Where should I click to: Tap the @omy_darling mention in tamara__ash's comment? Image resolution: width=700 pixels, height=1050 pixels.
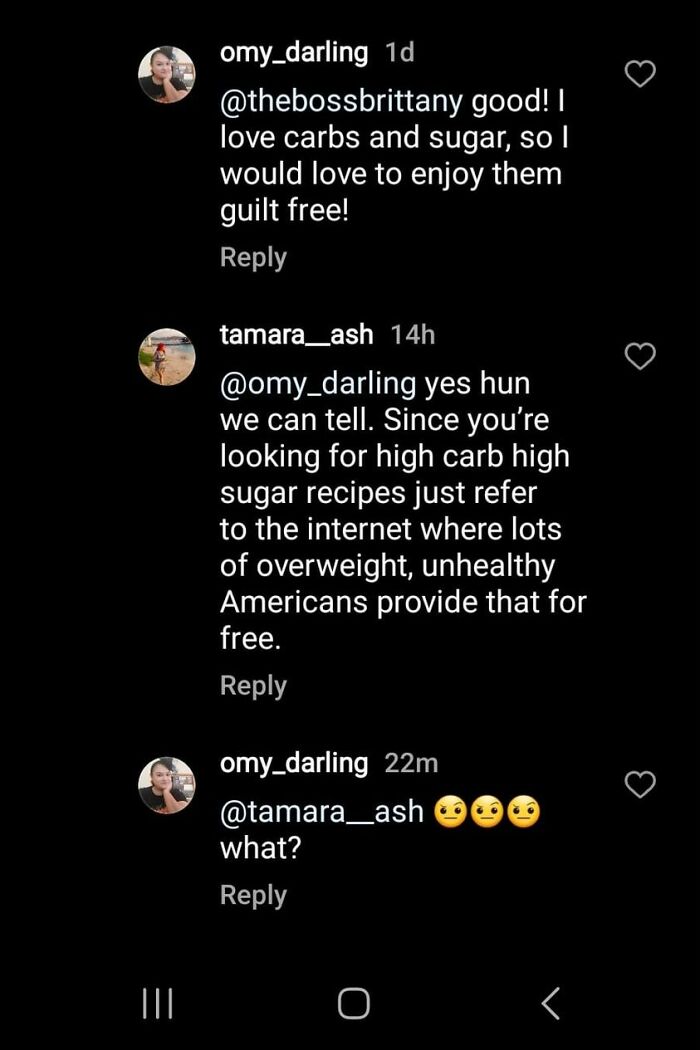coord(312,383)
